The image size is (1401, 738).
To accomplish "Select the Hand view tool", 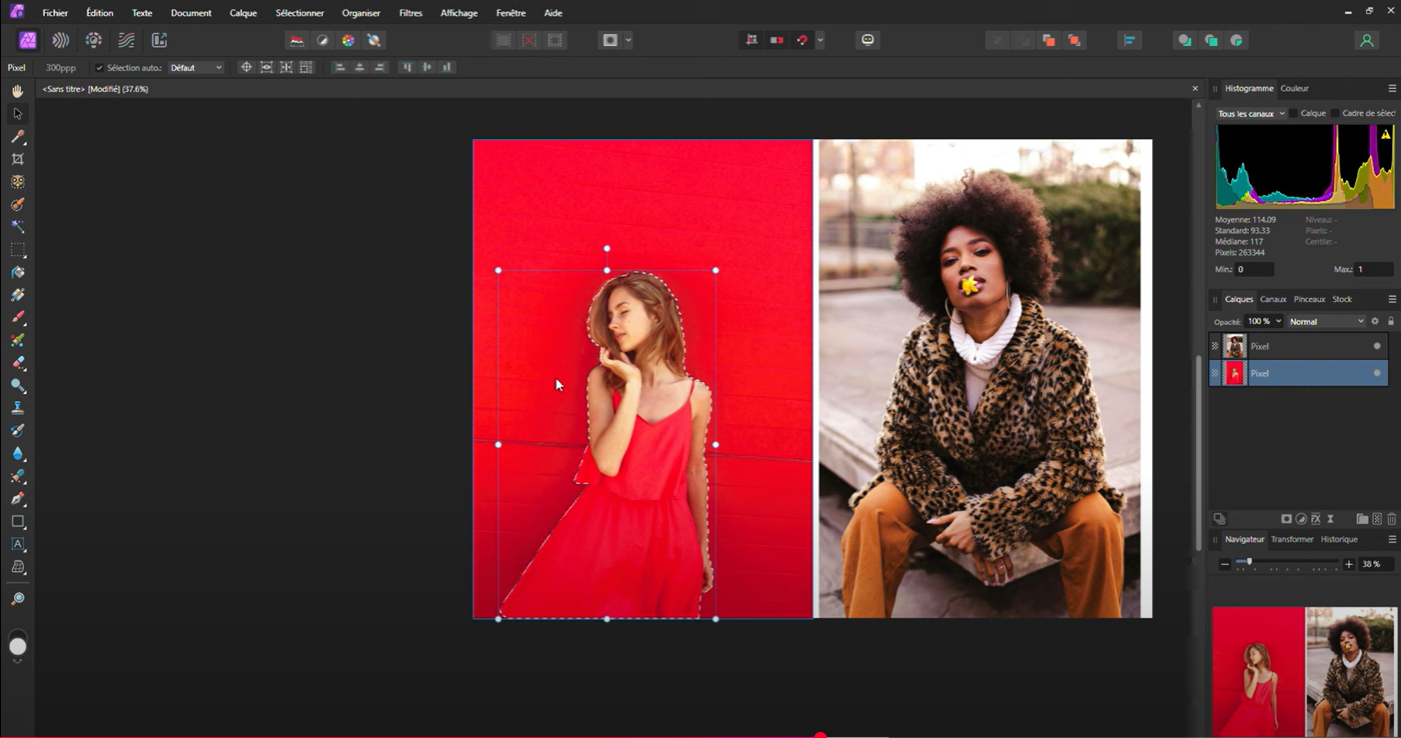I will pyautogui.click(x=18, y=91).
